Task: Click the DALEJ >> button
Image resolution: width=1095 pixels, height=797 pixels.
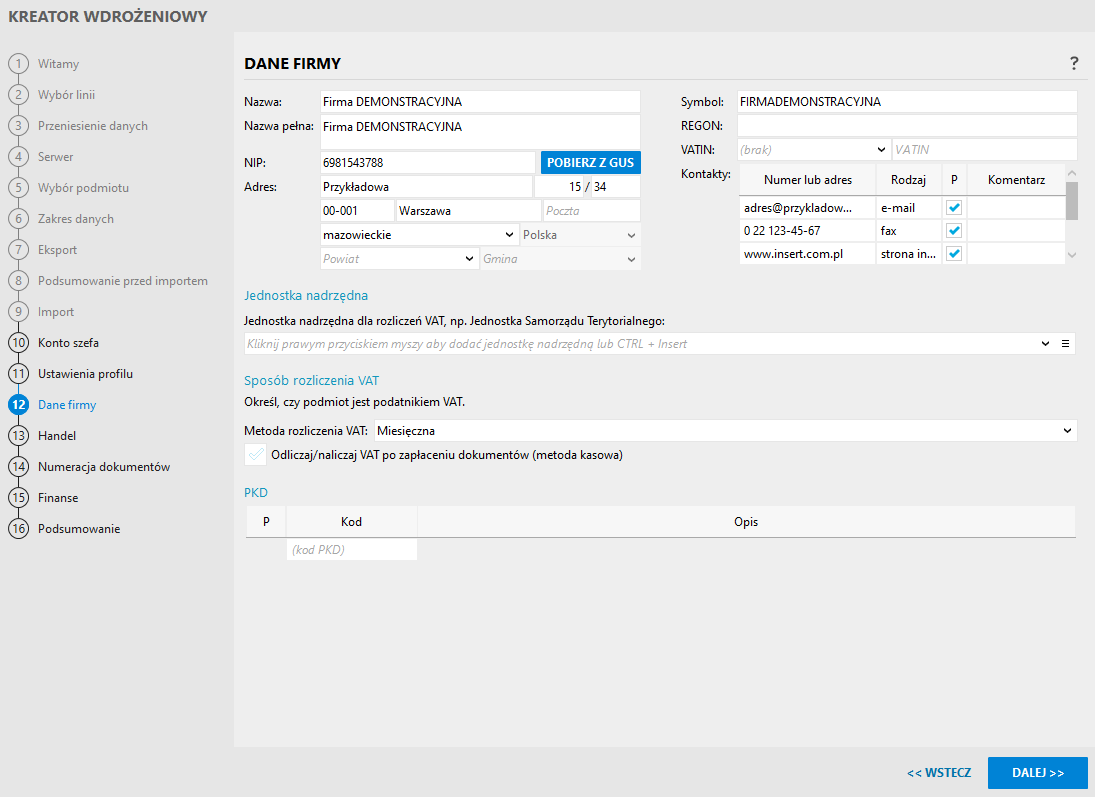Action: [1037, 773]
